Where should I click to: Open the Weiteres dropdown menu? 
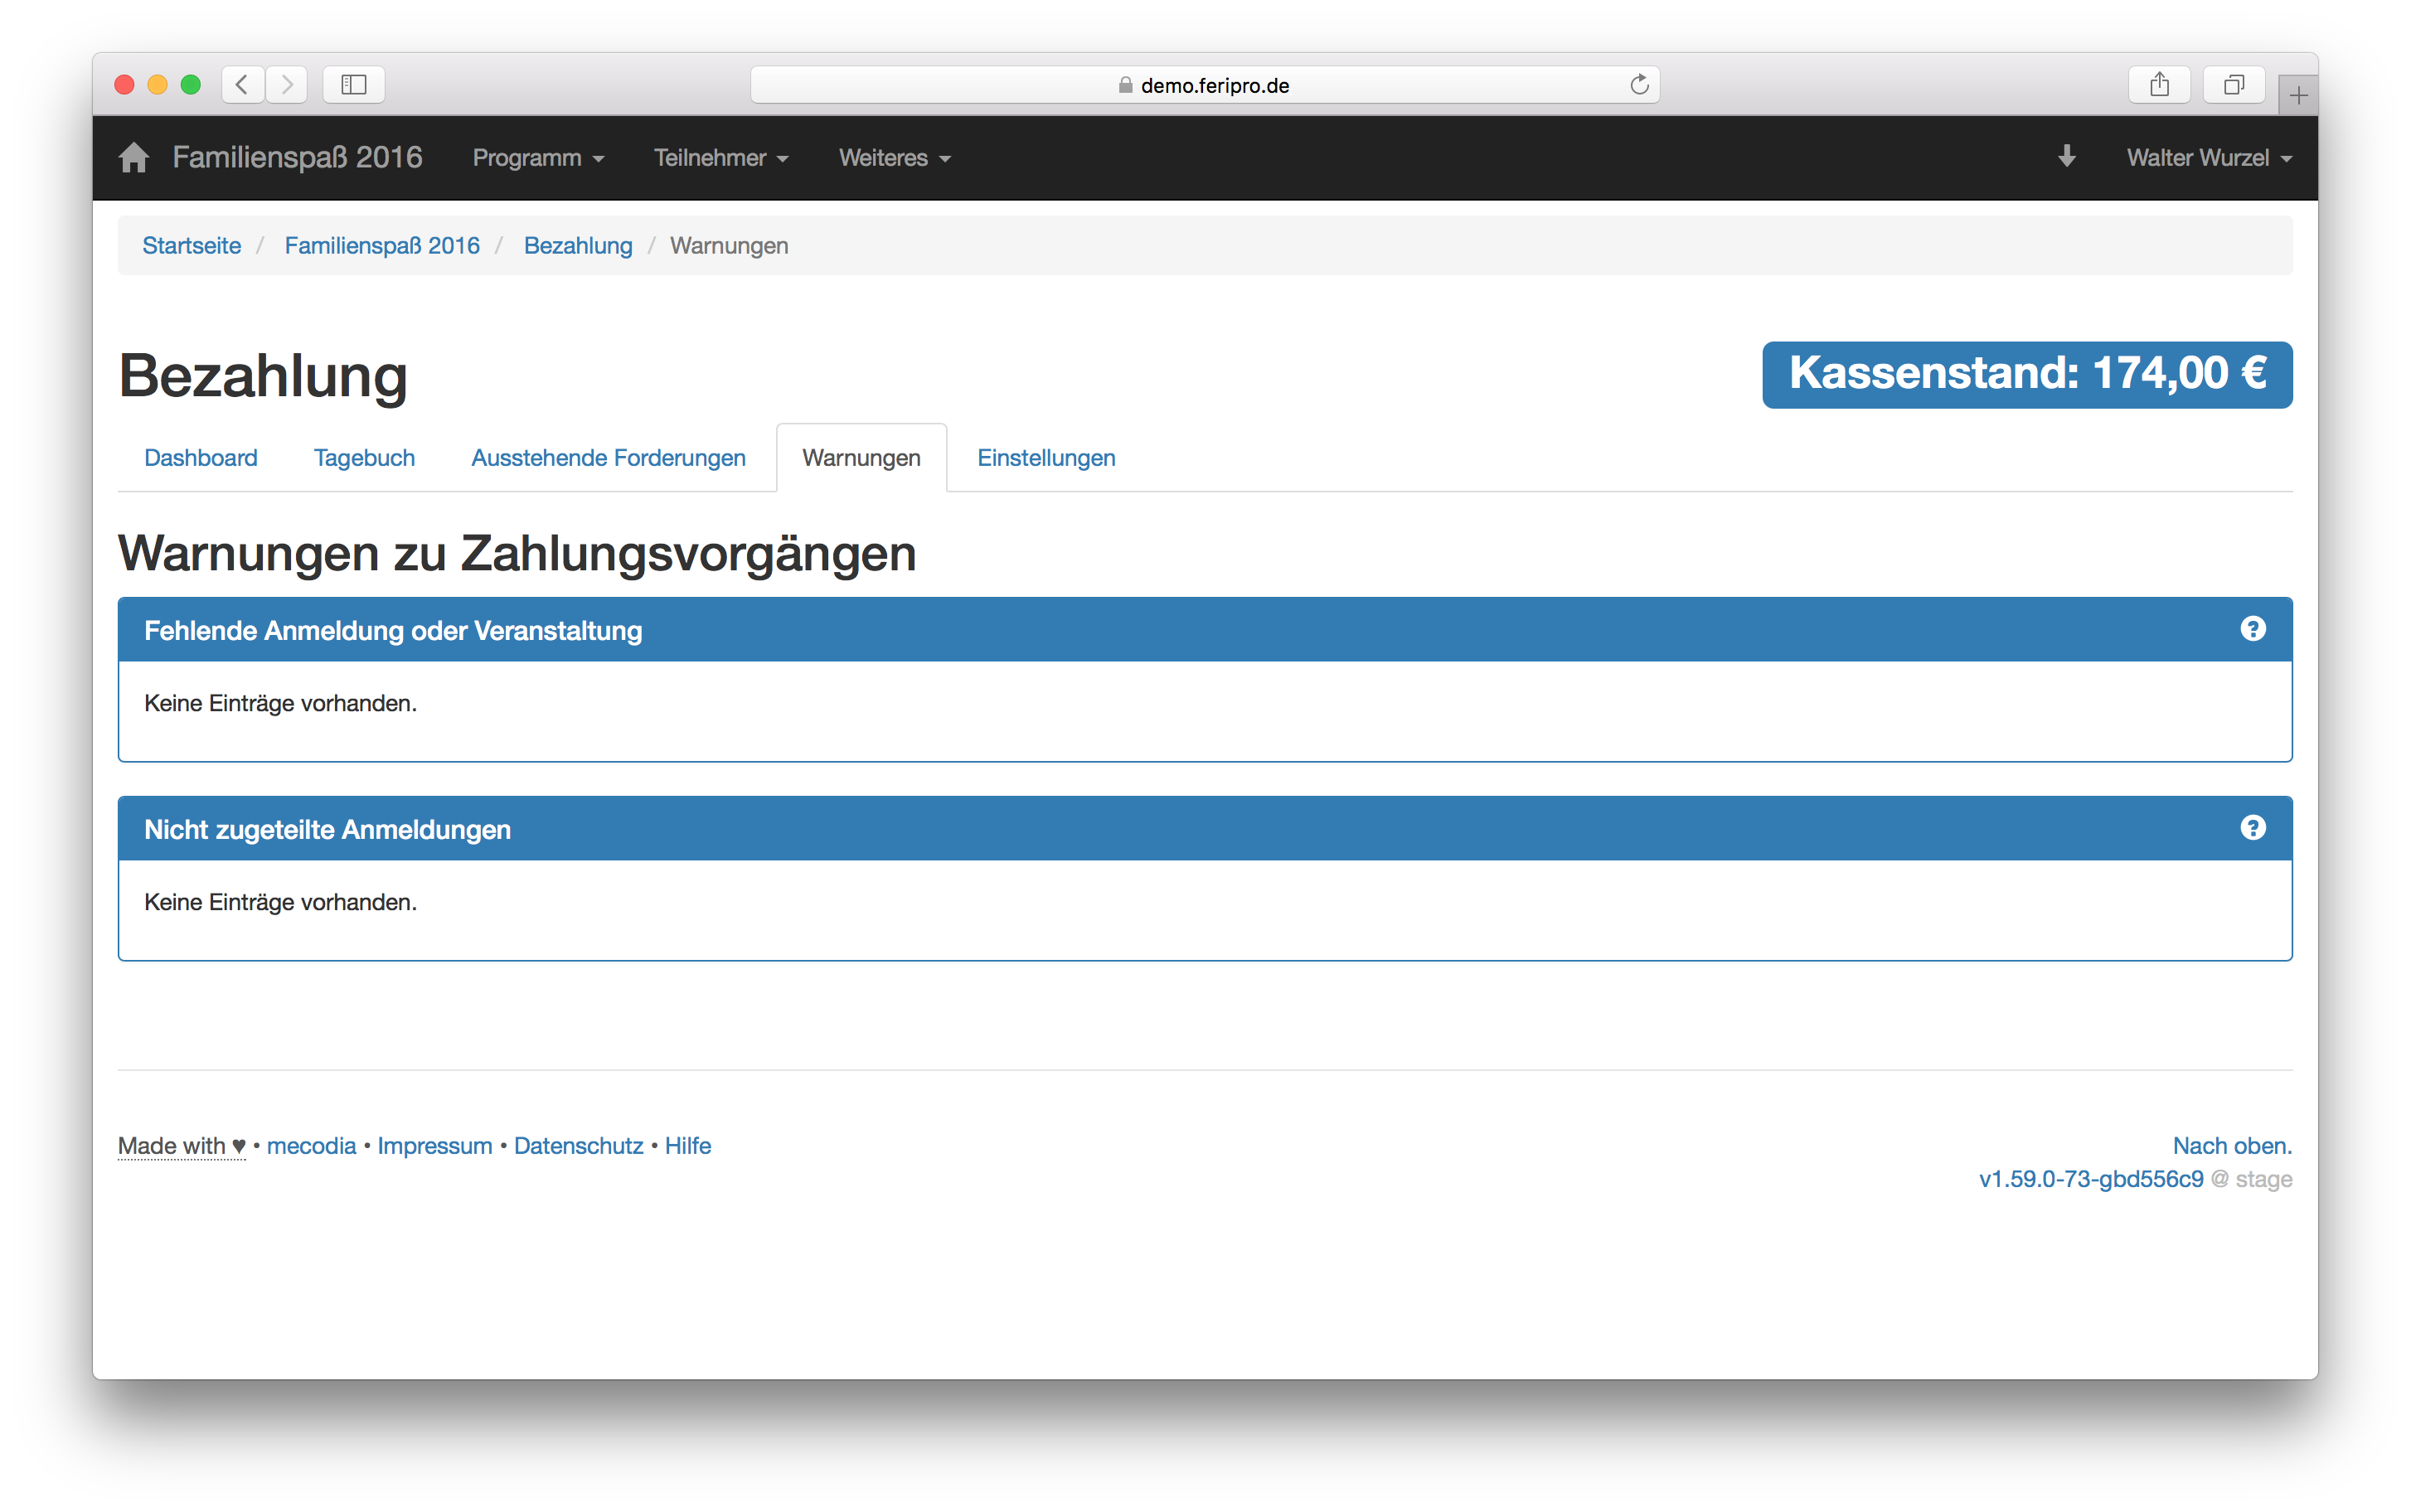click(x=894, y=158)
